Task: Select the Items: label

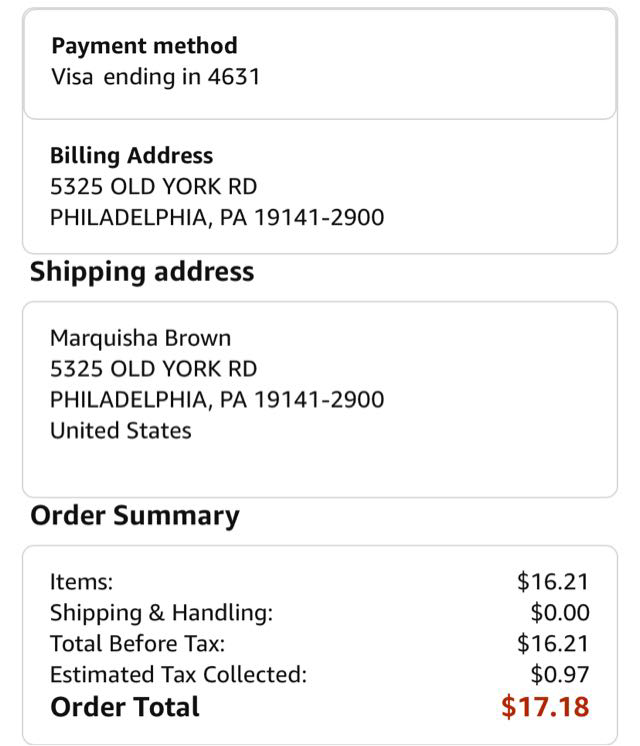Action: (81, 582)
